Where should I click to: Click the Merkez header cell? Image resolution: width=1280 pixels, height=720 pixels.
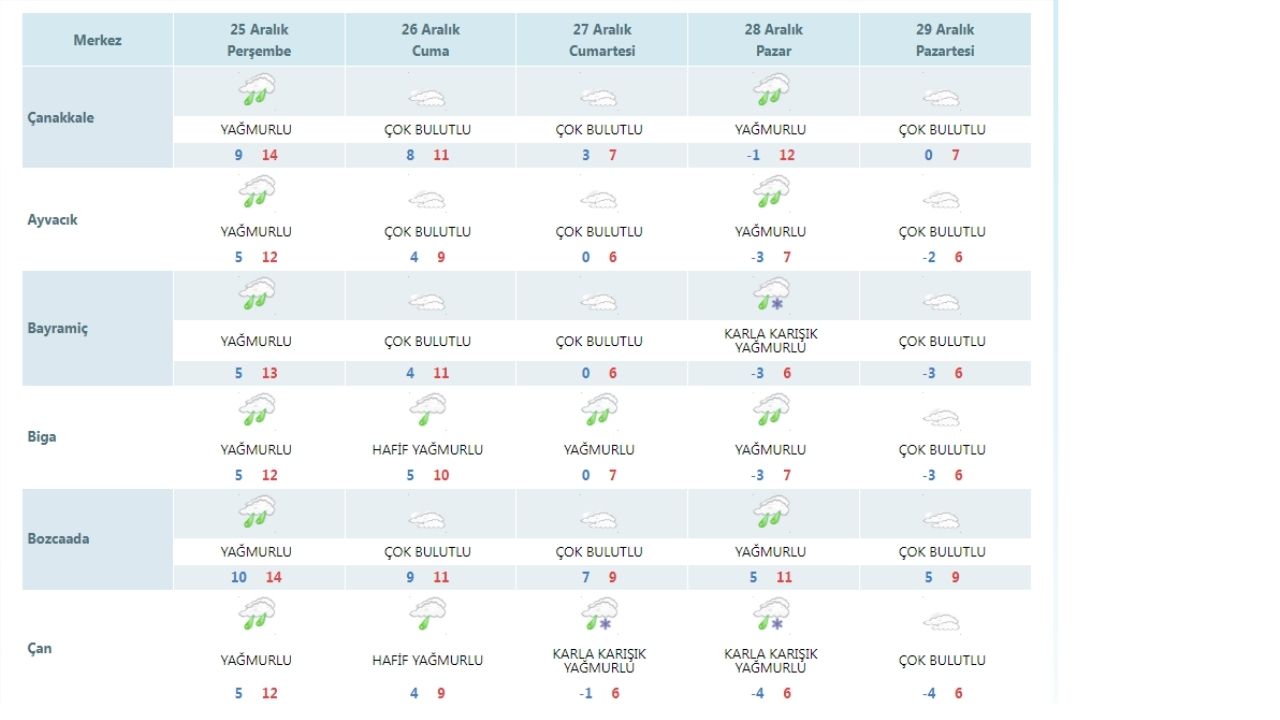(x=98, y=40)
